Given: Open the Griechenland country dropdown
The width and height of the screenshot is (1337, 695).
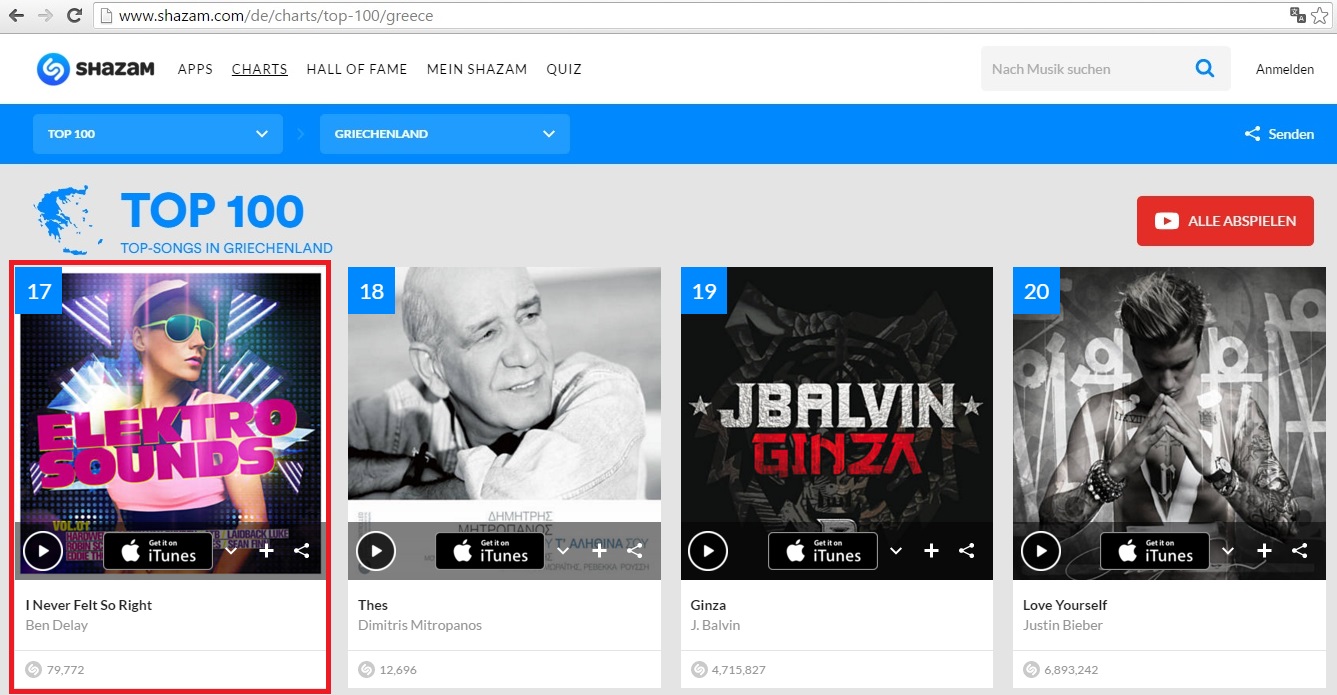Looking at the screenshot, I should [x=444, y=134].
